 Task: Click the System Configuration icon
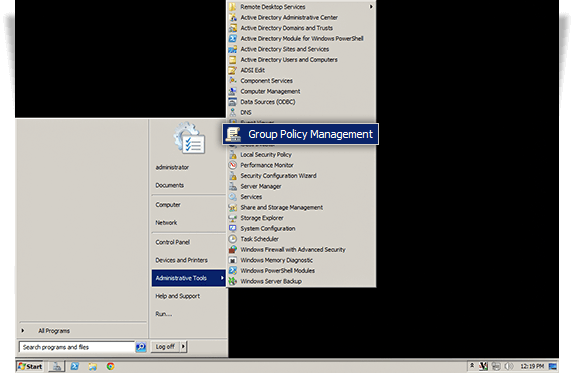click(x=232, y=228)
